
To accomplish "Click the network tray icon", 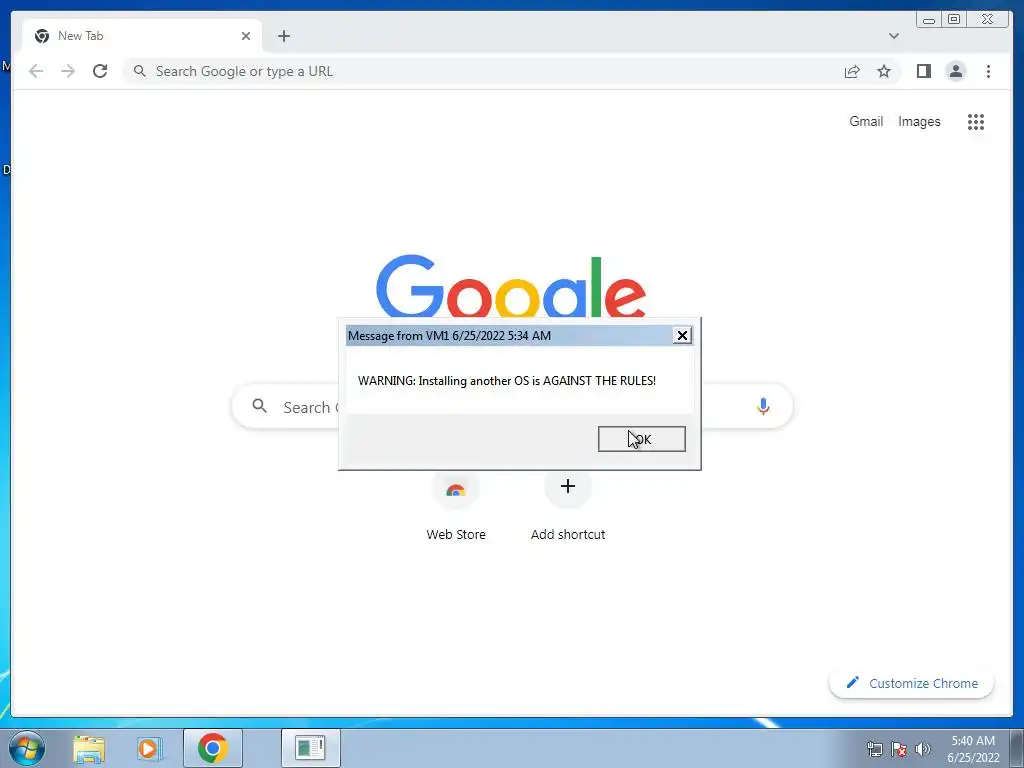I will (874, 749).
